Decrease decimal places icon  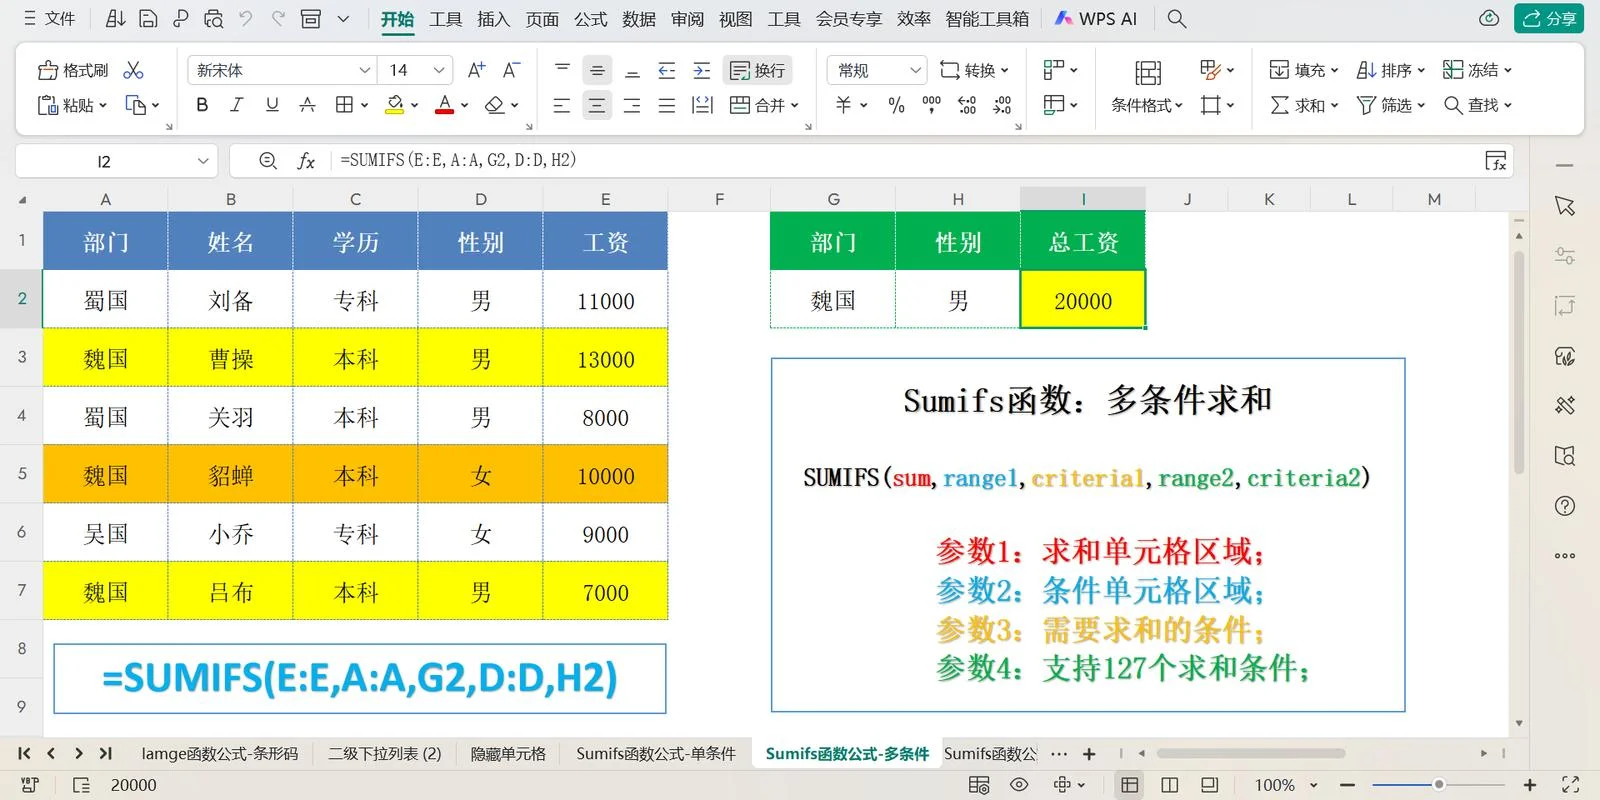point(1002,105)
